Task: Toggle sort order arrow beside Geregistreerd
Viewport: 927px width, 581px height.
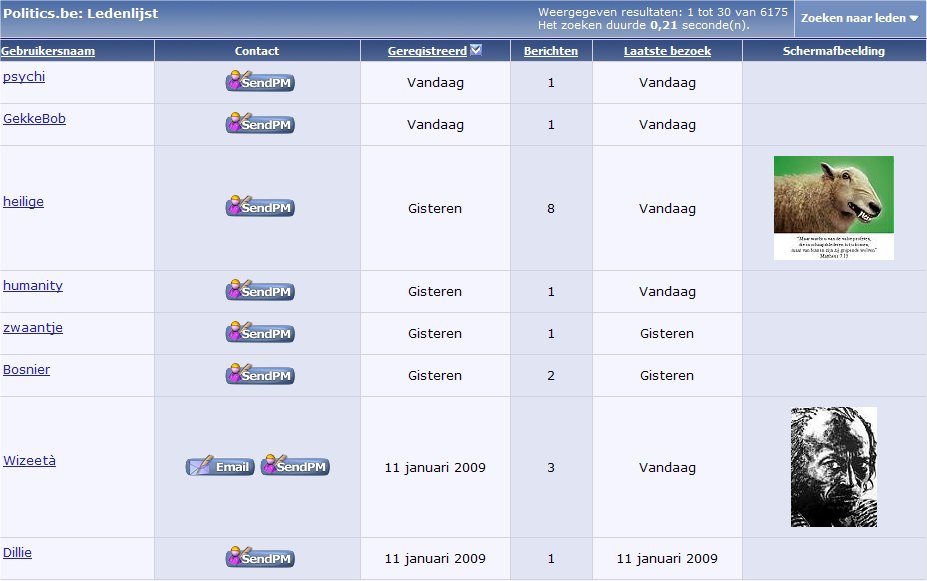Action: coord(476,50)
